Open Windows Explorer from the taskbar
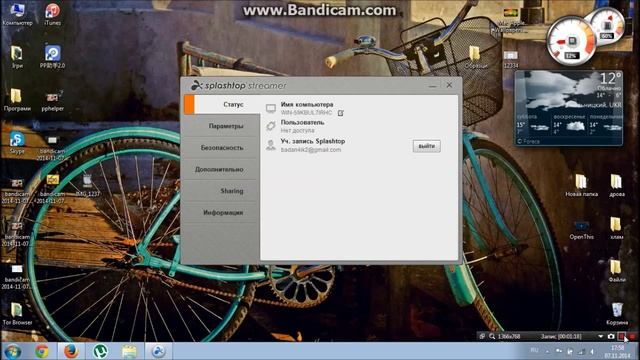 [x=129, y=351]
